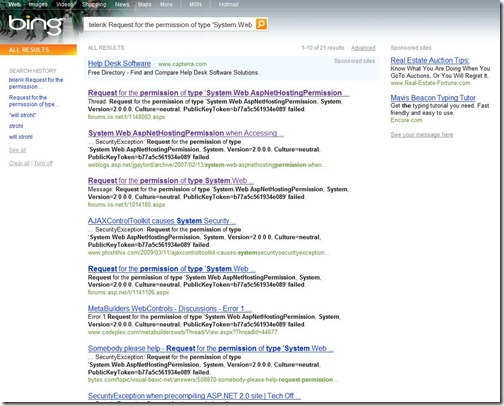Click 'See your message here' link
The width and height of the screenshot is (504, 406).
[421, 135]
